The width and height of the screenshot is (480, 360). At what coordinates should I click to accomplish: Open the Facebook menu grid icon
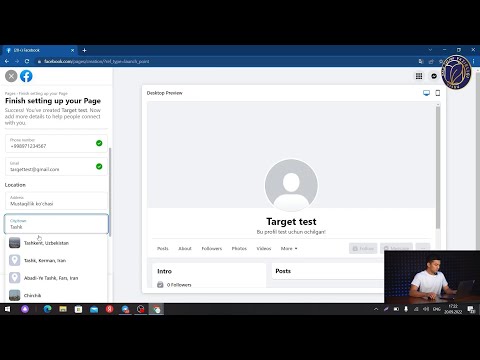pos(419,76)
